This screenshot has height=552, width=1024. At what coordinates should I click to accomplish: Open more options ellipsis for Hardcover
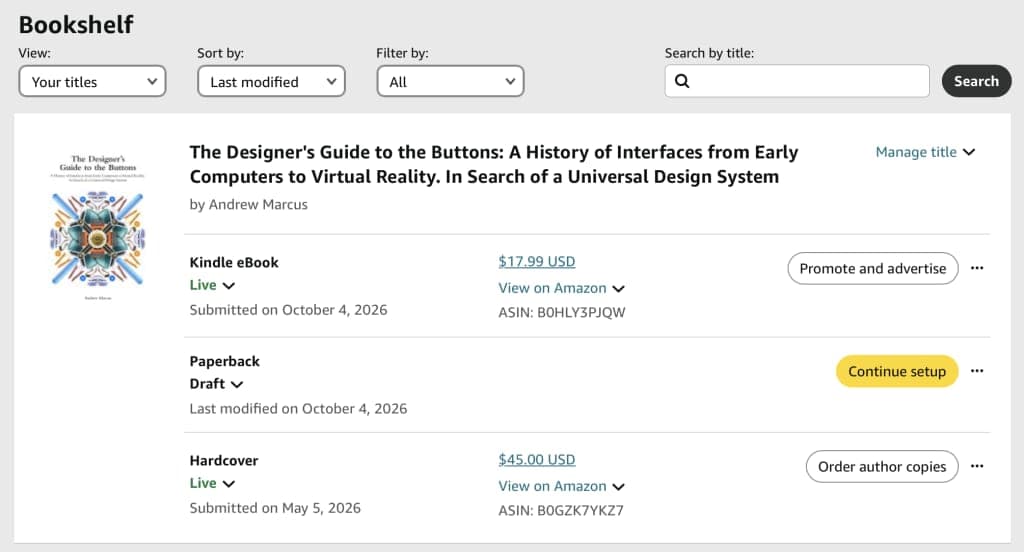tap(977, 466)
